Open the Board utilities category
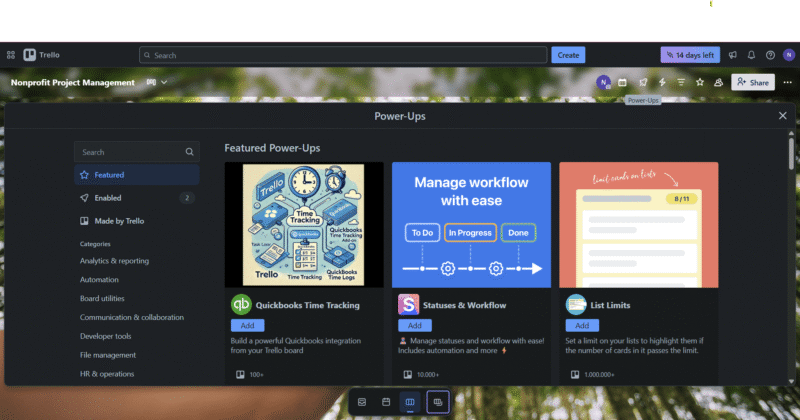The height and width of the screenshot is (420, 800). [x=102, y=299]
